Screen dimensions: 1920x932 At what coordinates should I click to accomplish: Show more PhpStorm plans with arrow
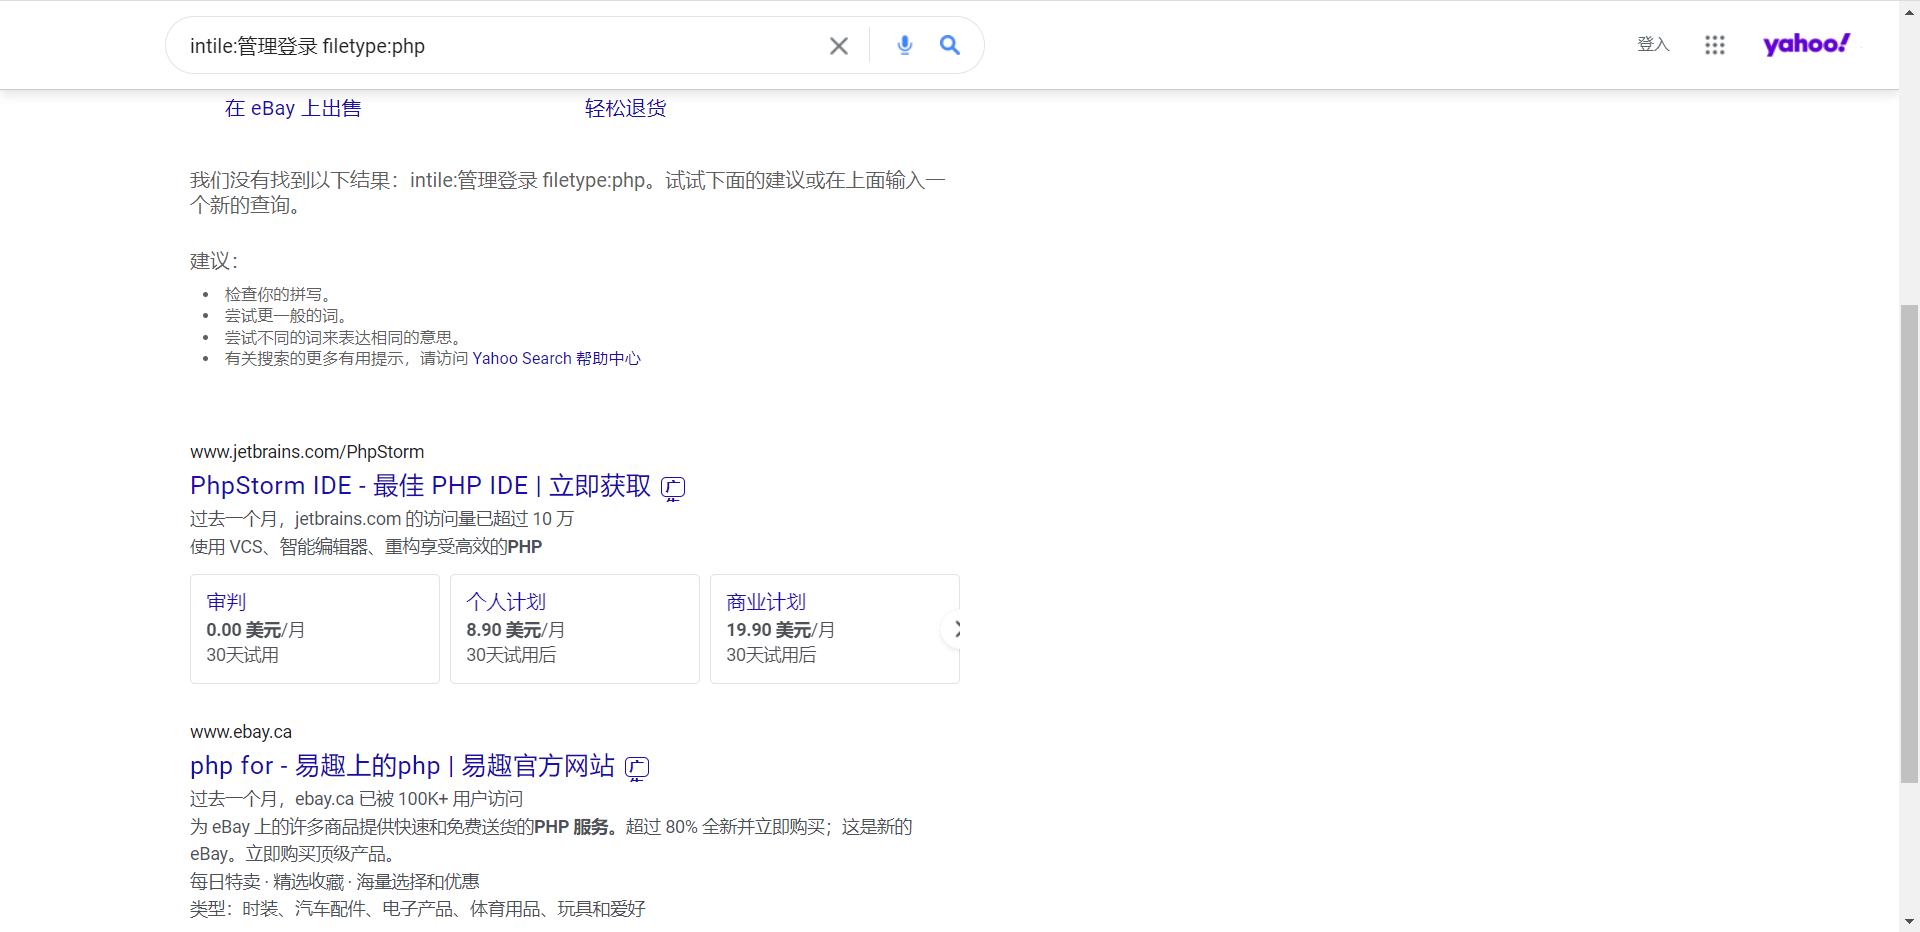(x=955, y=629)
